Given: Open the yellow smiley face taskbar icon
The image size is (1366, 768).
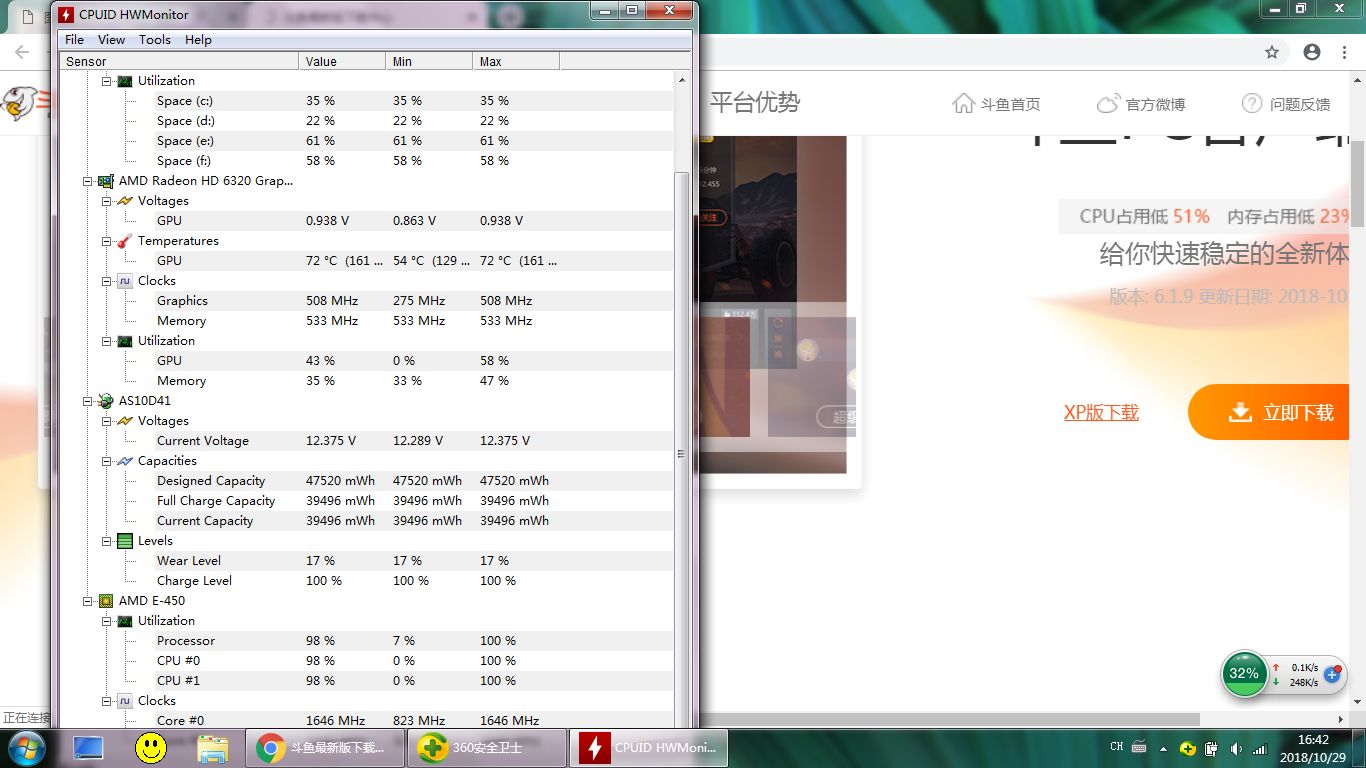Looking at the screenshot, I should coord(151,747).
